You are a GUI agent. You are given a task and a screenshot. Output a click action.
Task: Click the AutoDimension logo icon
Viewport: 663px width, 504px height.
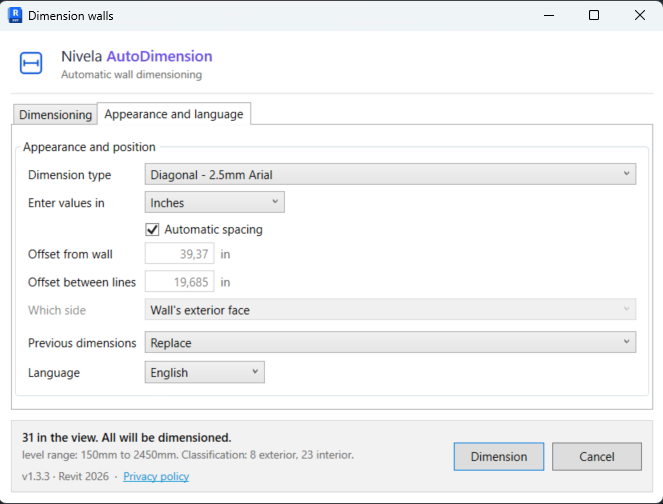point(31,63)
